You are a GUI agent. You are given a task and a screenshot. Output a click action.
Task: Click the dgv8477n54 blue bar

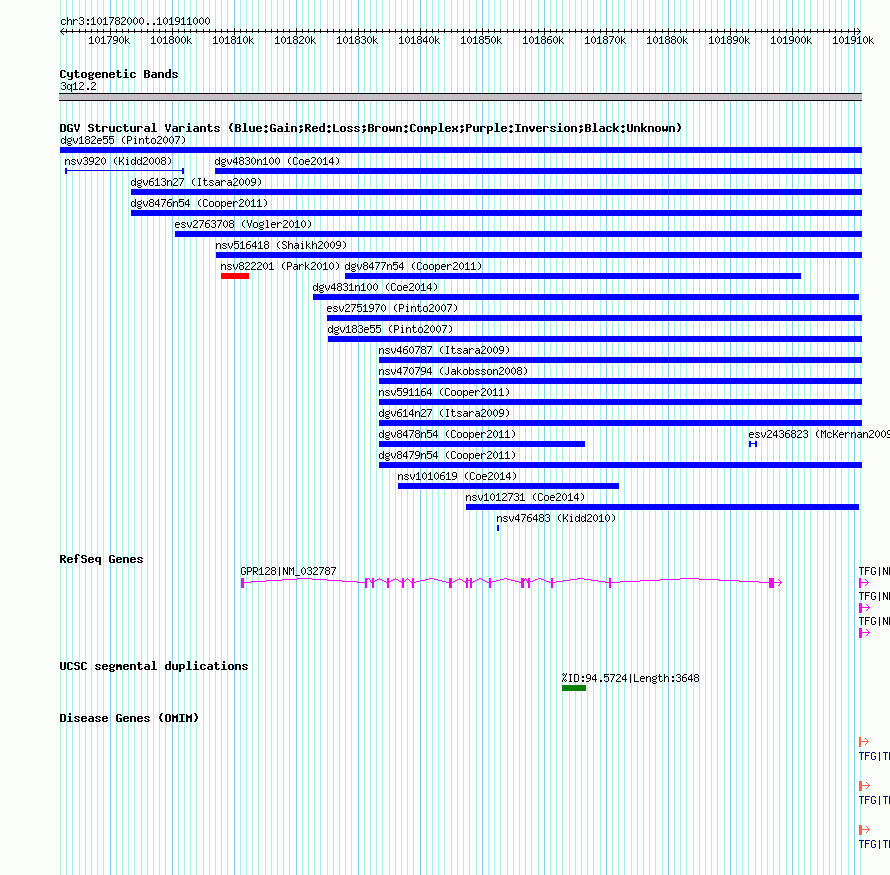click(x=573, y=276)
